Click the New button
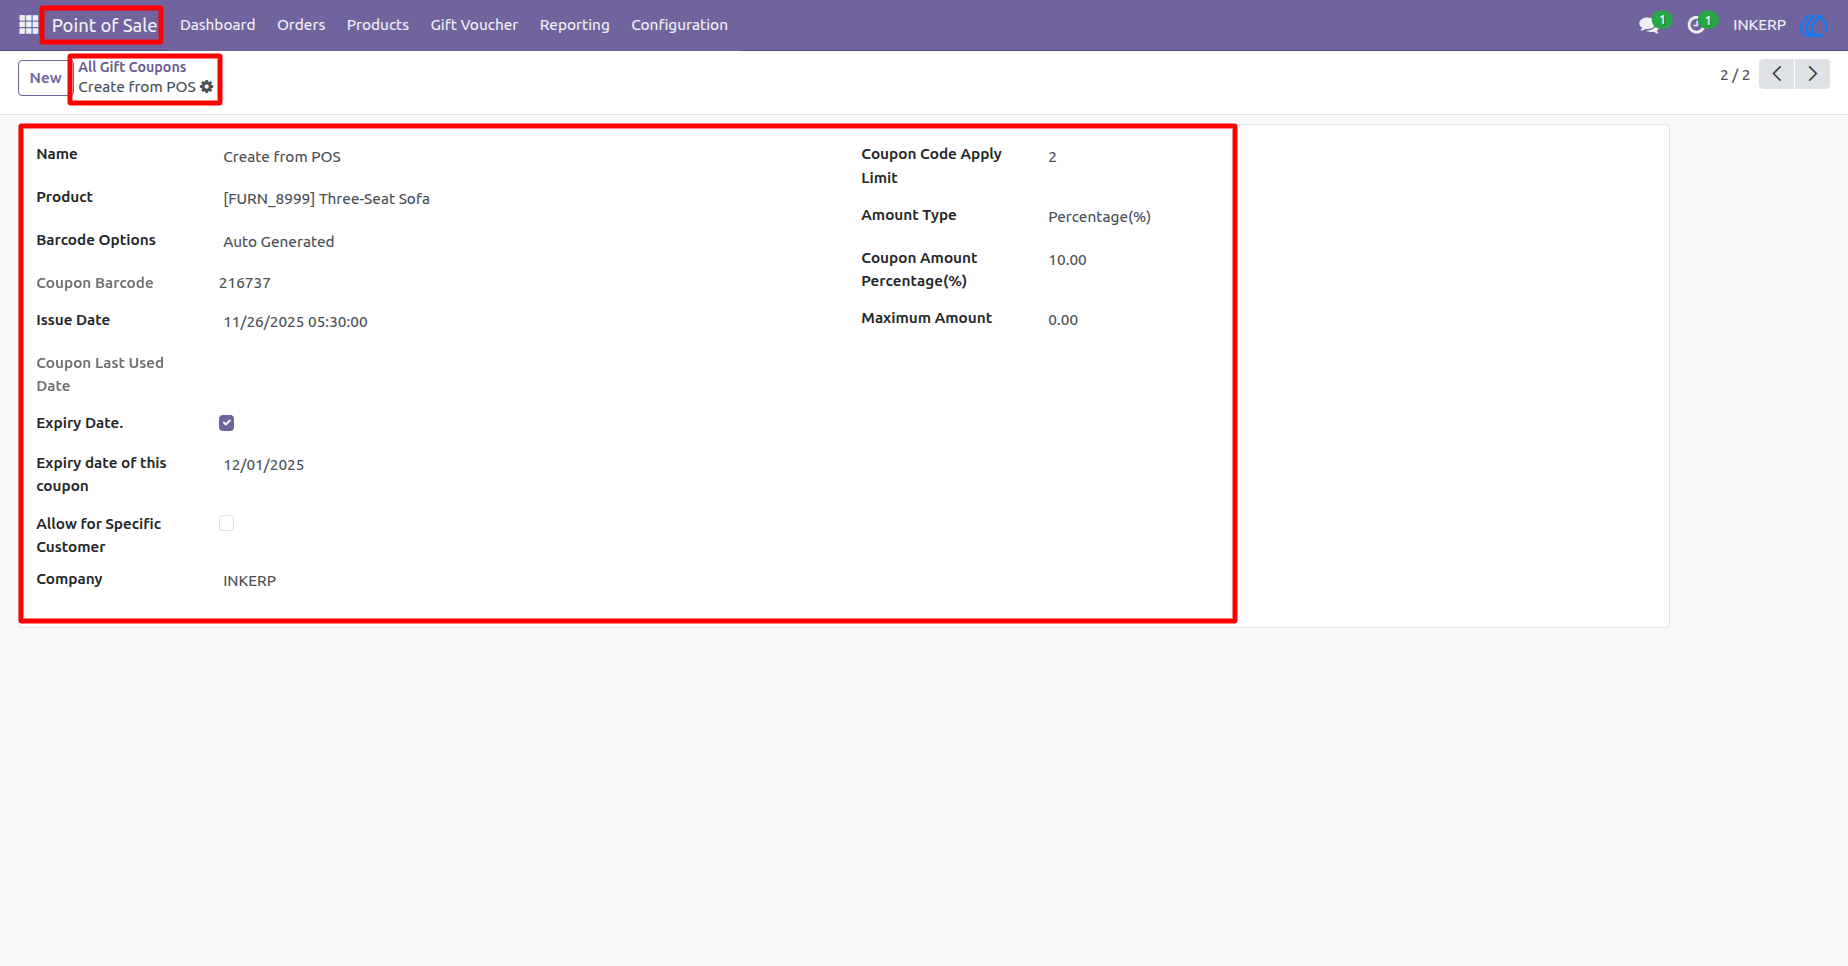This screenshot has width=1848, height=966. point(45,78)
